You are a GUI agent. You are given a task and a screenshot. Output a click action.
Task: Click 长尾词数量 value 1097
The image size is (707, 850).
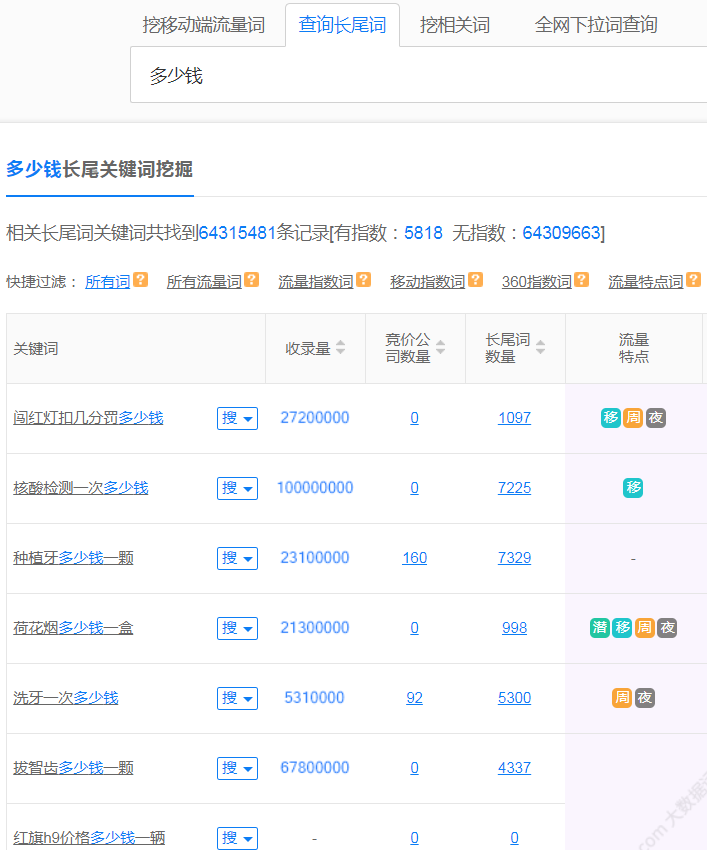click(x=515, y=418)
